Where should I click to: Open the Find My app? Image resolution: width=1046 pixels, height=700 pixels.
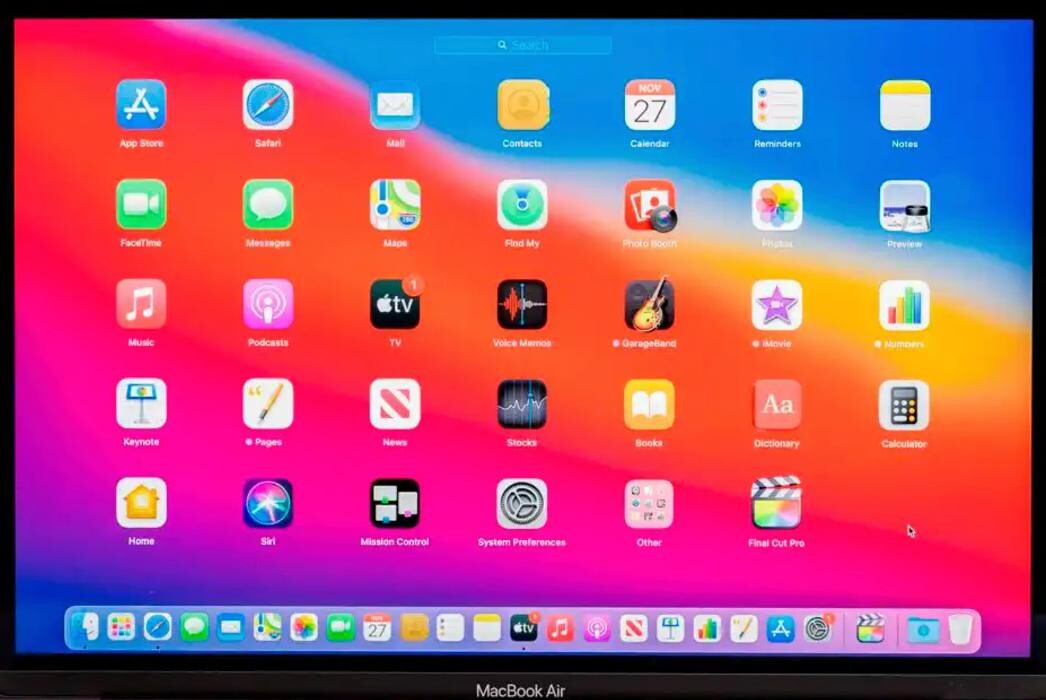click(x=522, y=205)
